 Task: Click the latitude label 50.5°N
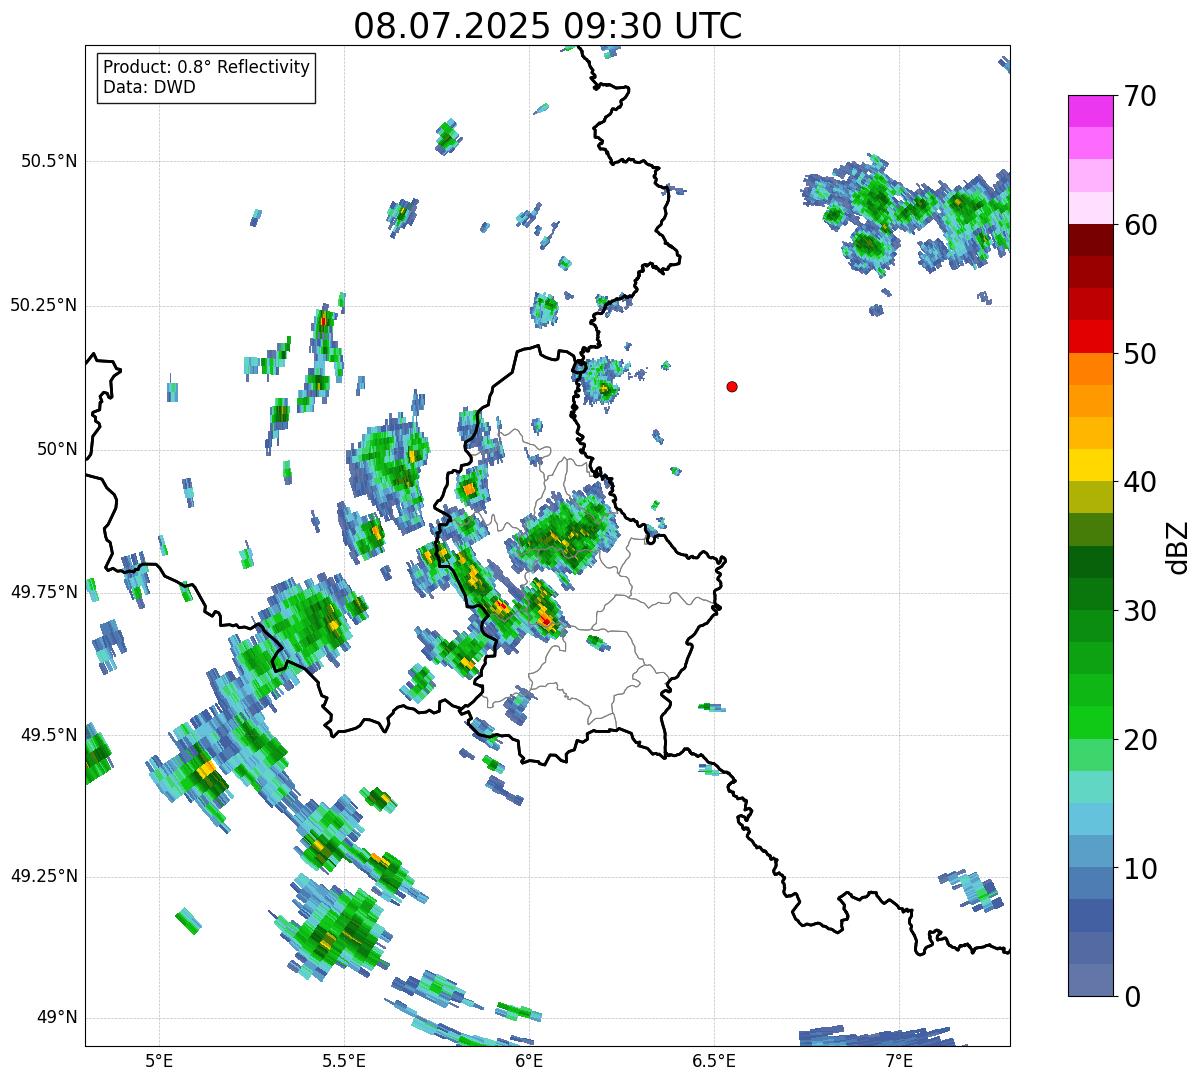(49, 161)
